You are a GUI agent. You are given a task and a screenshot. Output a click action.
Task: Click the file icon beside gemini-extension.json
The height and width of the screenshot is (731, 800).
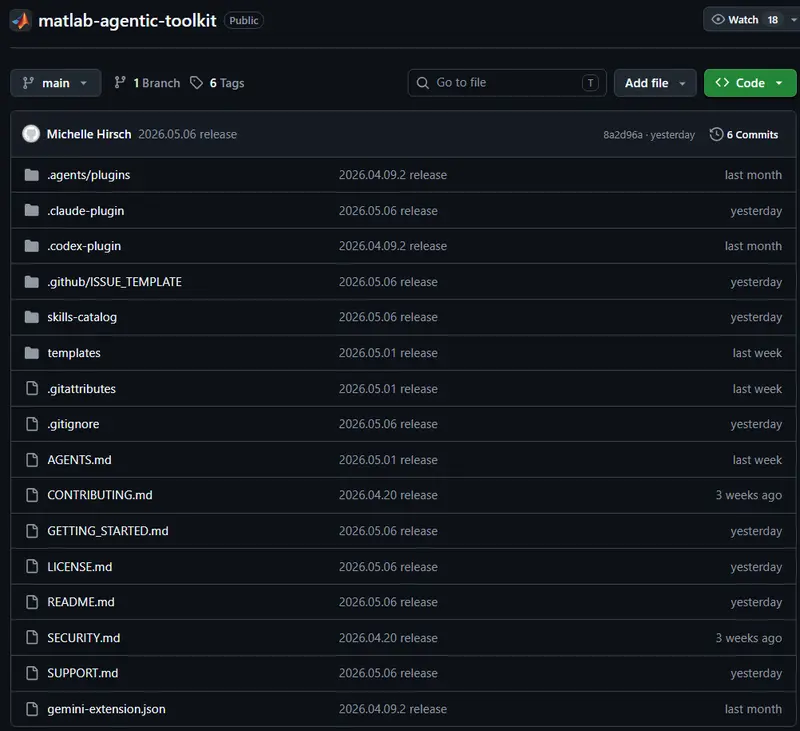(32, 709)
